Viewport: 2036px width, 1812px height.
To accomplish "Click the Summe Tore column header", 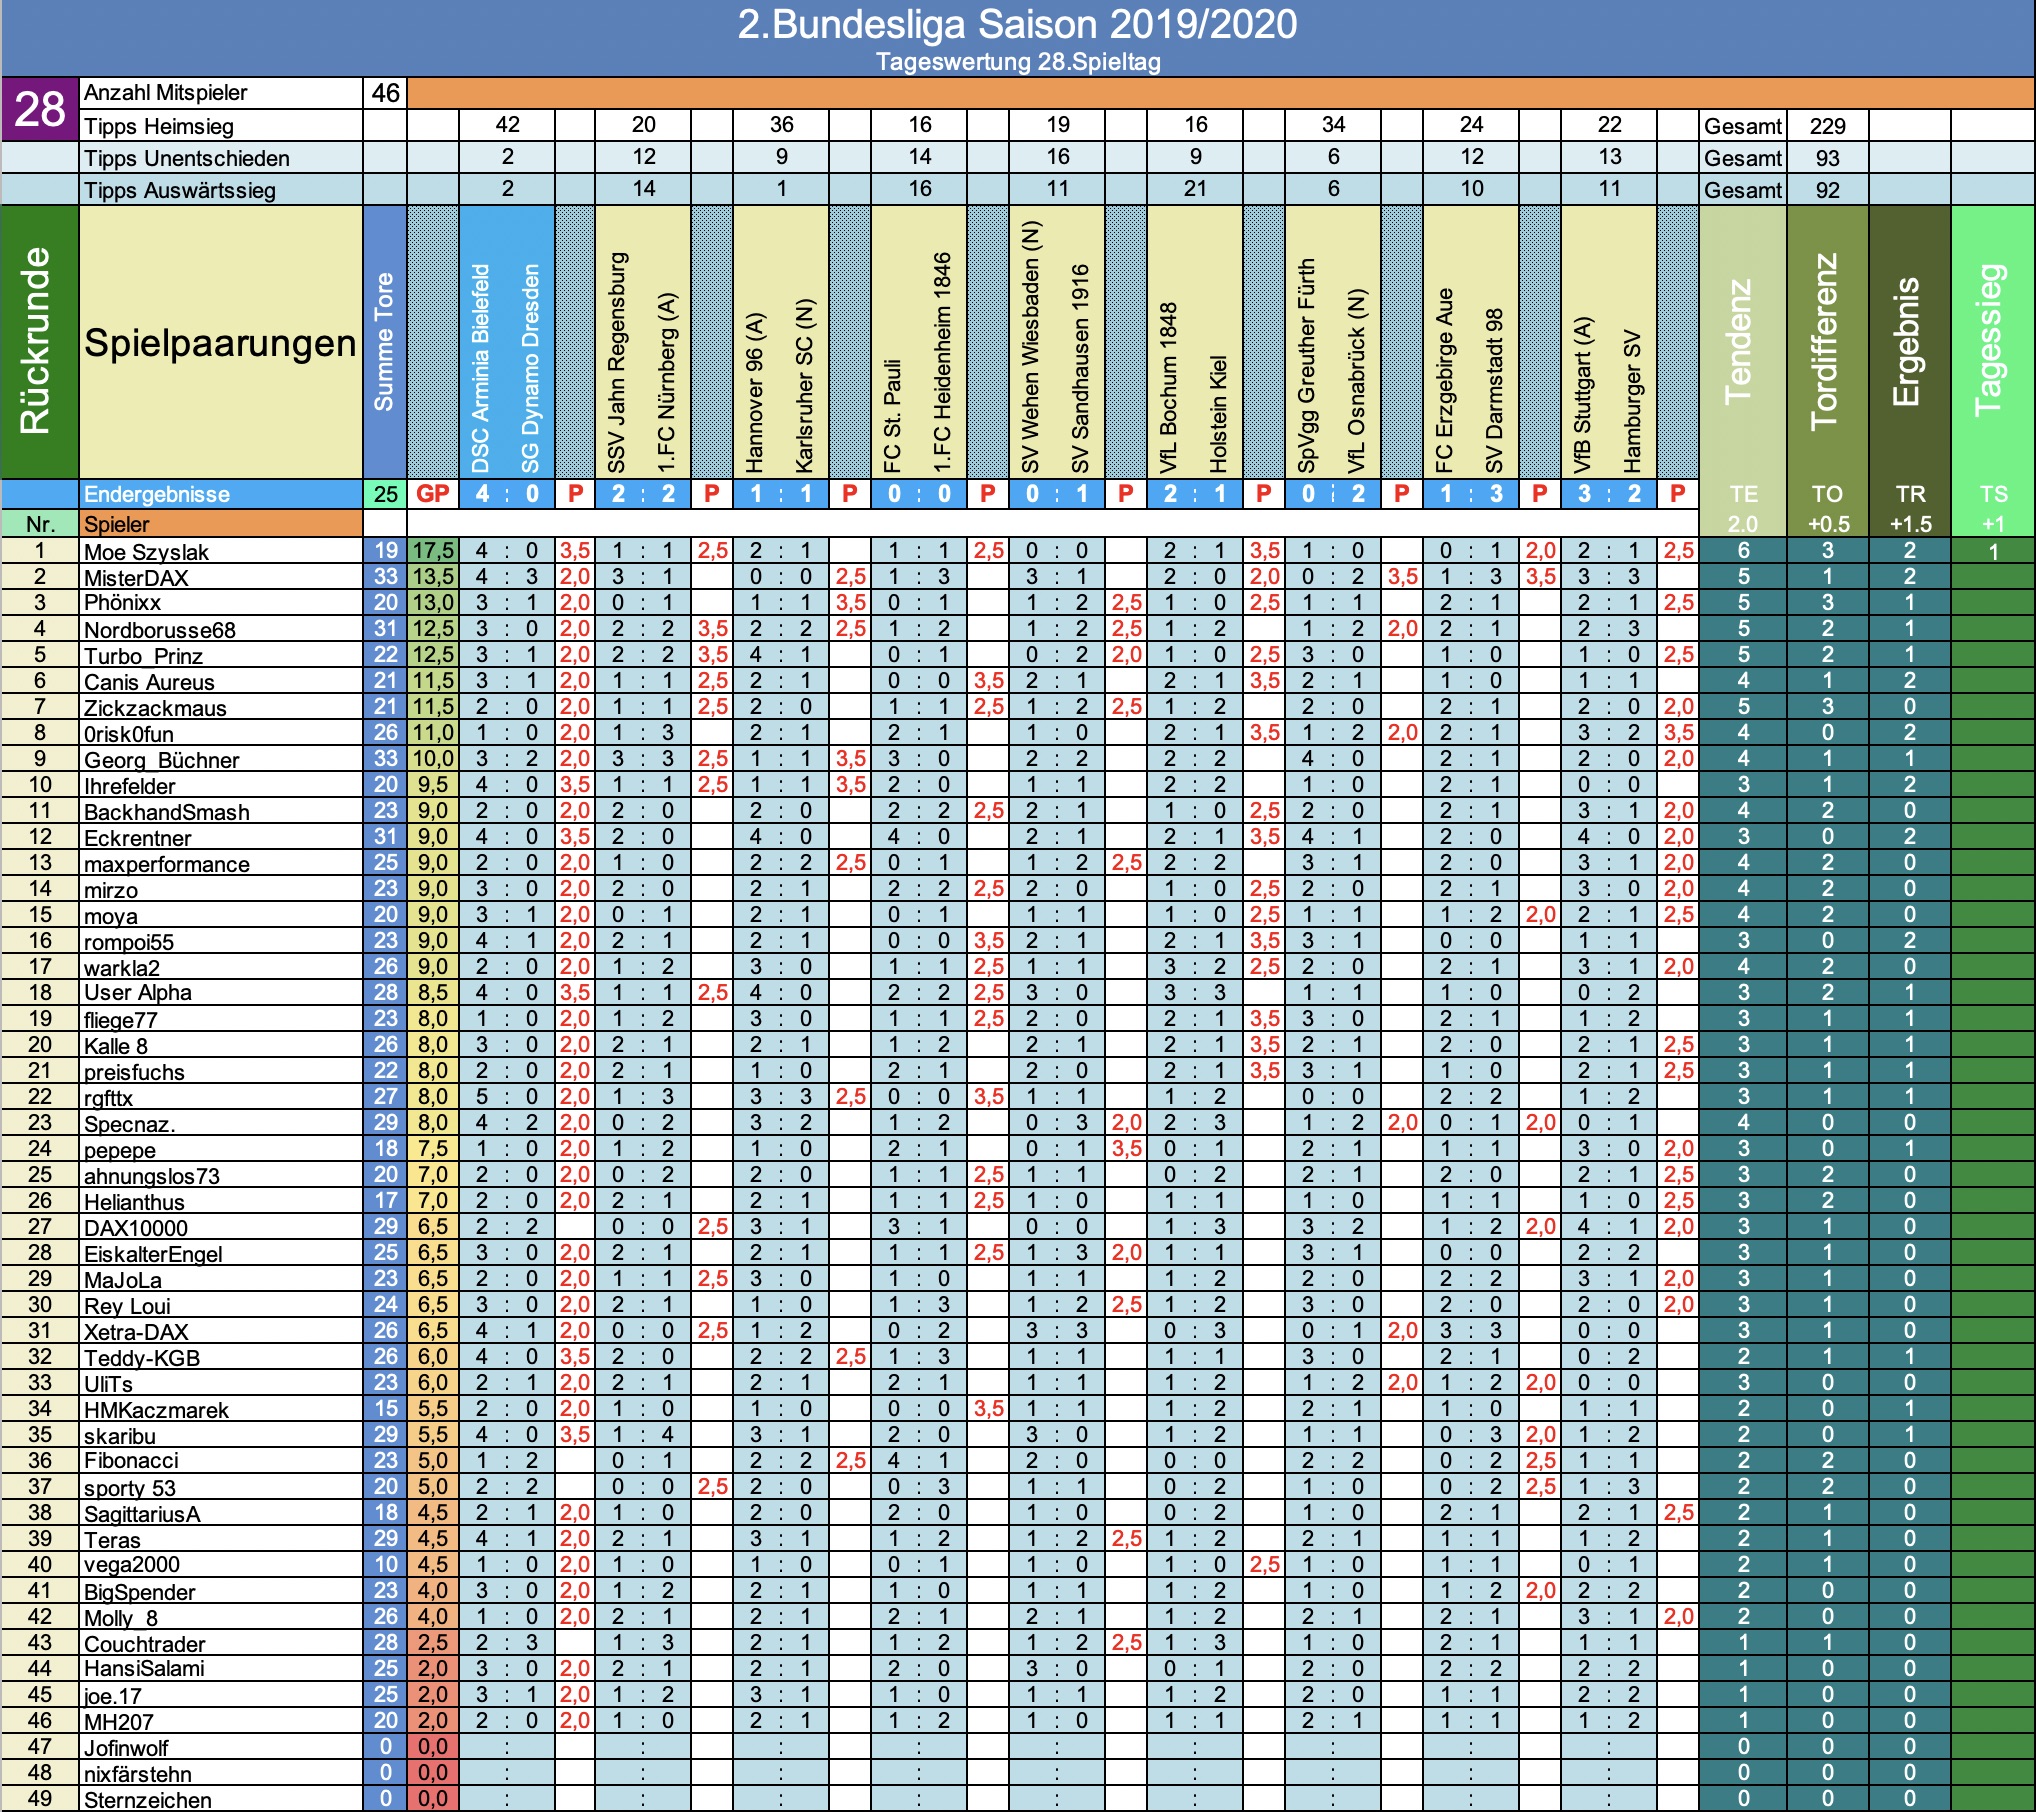I will click(x=385, y=342).
